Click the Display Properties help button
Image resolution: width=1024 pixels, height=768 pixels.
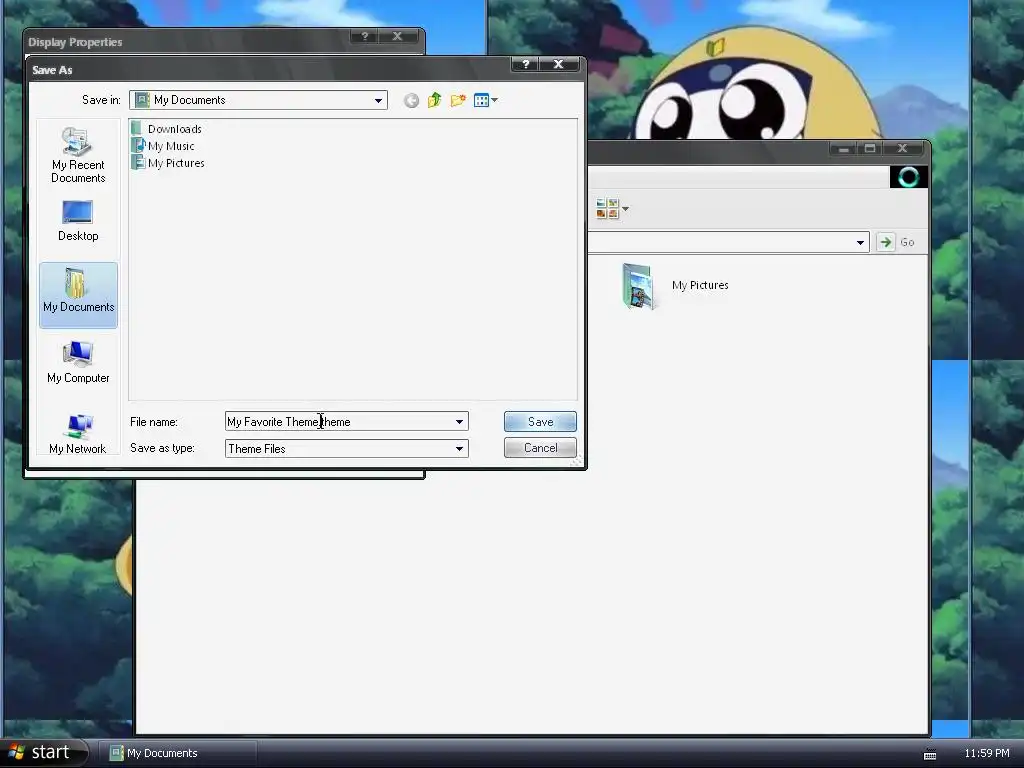[x=364, y=36]
